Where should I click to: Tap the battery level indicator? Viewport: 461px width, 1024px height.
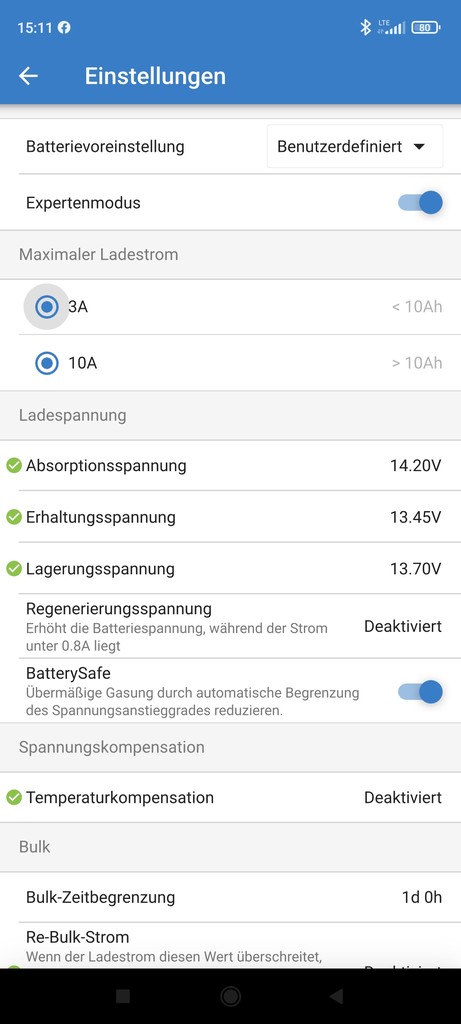426,27
